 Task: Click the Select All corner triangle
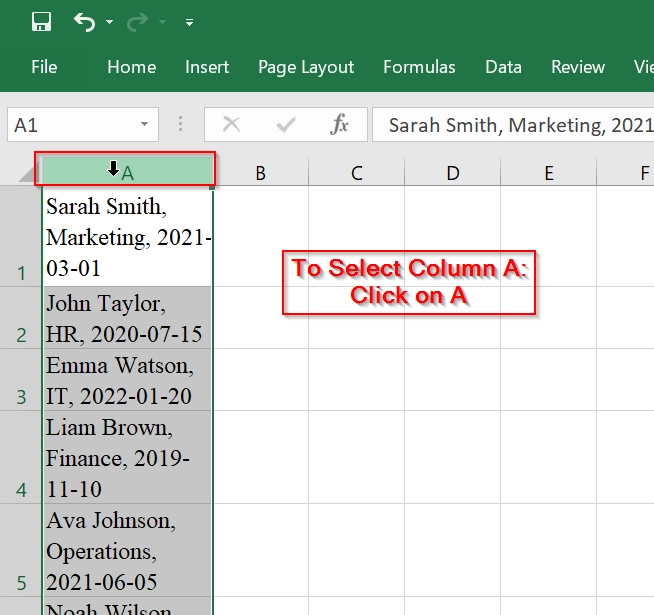(x=28, y=172)
